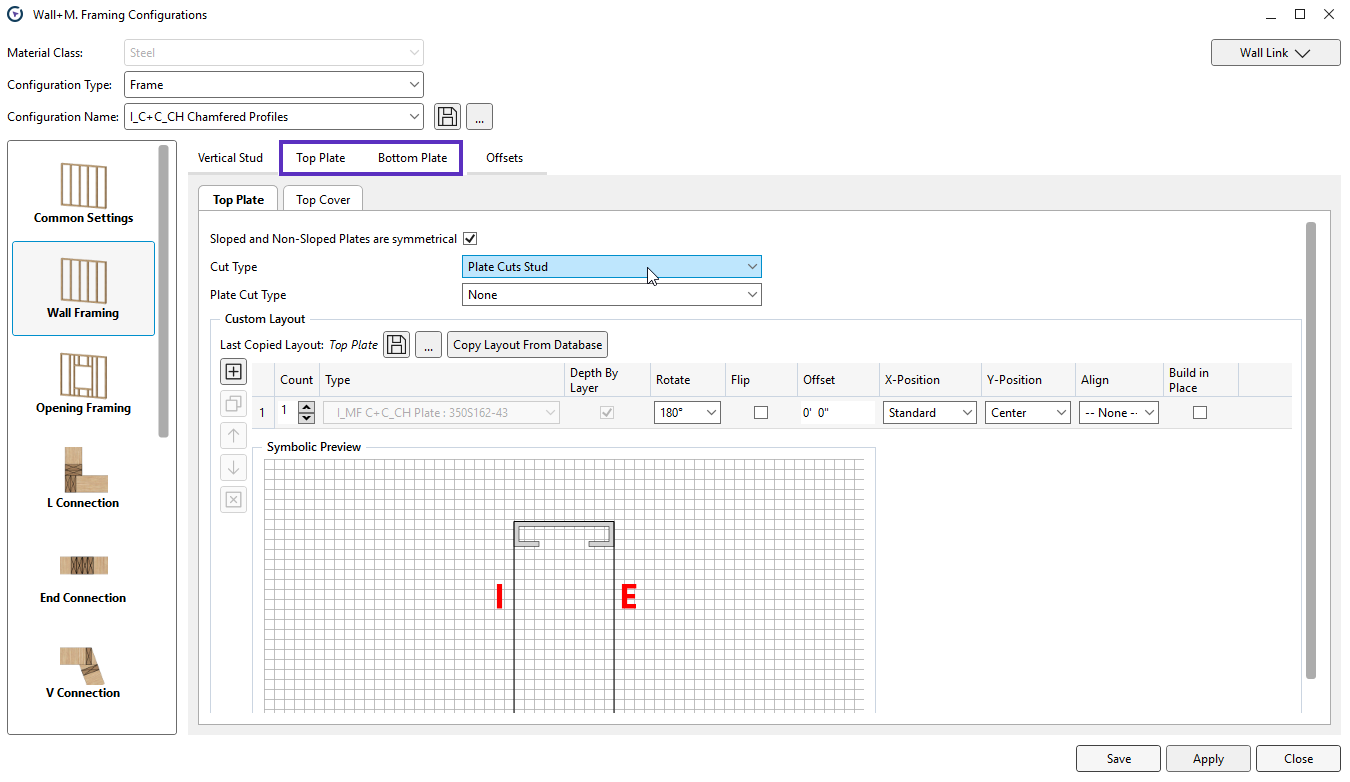Open the Top Cover sub-tab
Viewport: 1350px width, 782px height.
pyautogui.click(x=323, y=200)
